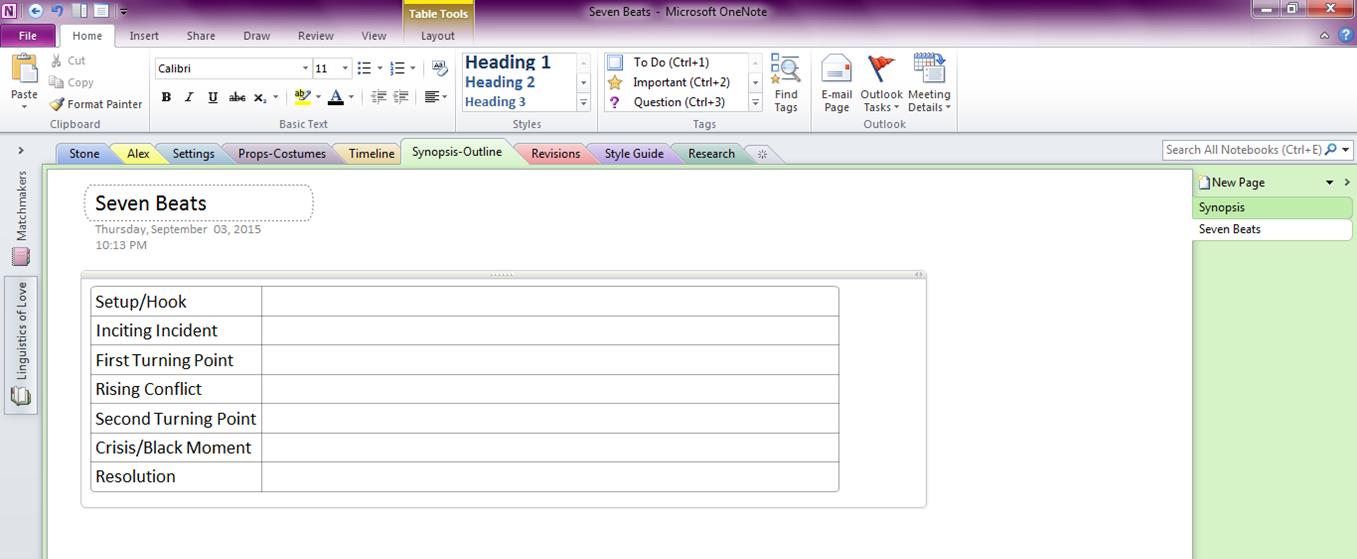Screen dimensions: 1357x559
Task: Toggle bold formatting
Action: [x=166, y=97]
